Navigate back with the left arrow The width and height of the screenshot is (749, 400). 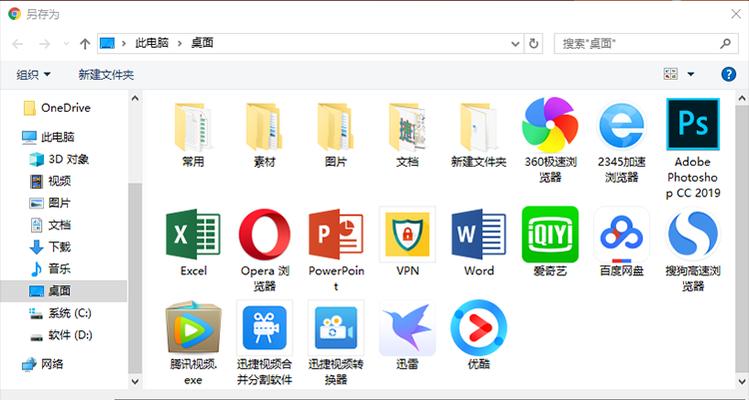tap(17, 44)
